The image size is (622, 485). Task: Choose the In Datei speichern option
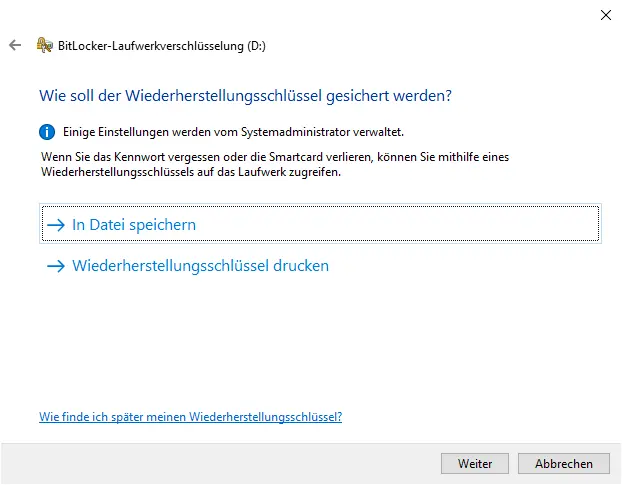point(134,225)
